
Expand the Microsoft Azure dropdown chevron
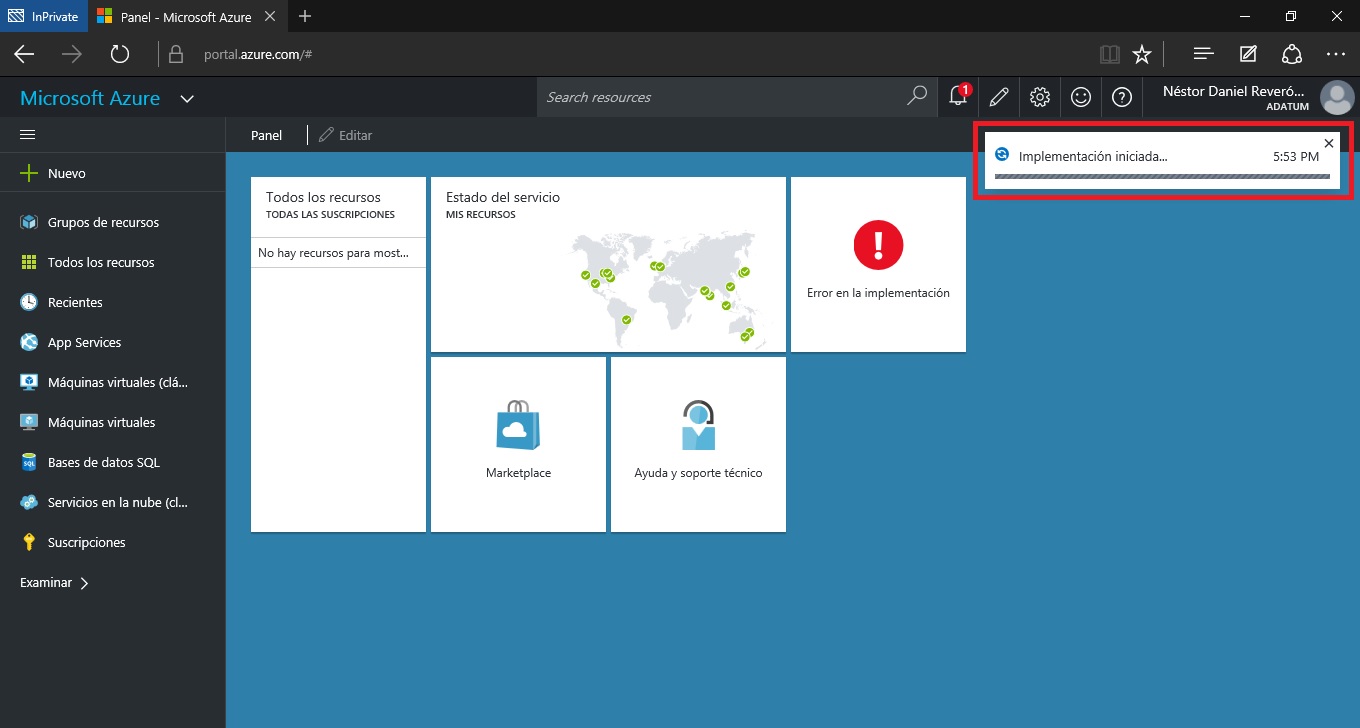[187, 99]
